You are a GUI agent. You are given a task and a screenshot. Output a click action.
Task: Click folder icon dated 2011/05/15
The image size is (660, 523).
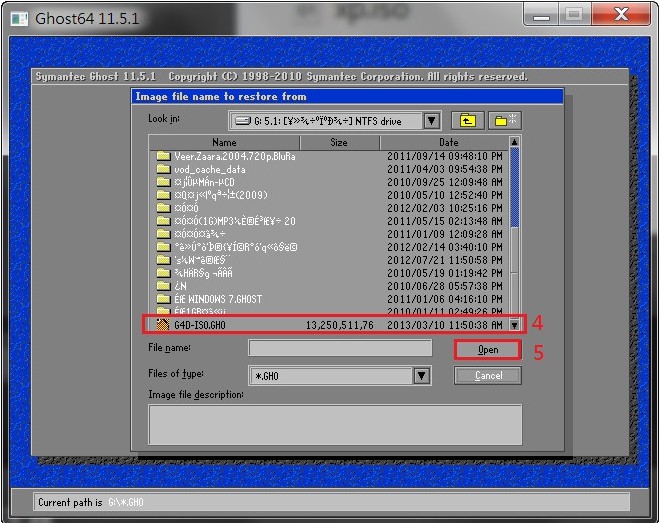[163, 221]
